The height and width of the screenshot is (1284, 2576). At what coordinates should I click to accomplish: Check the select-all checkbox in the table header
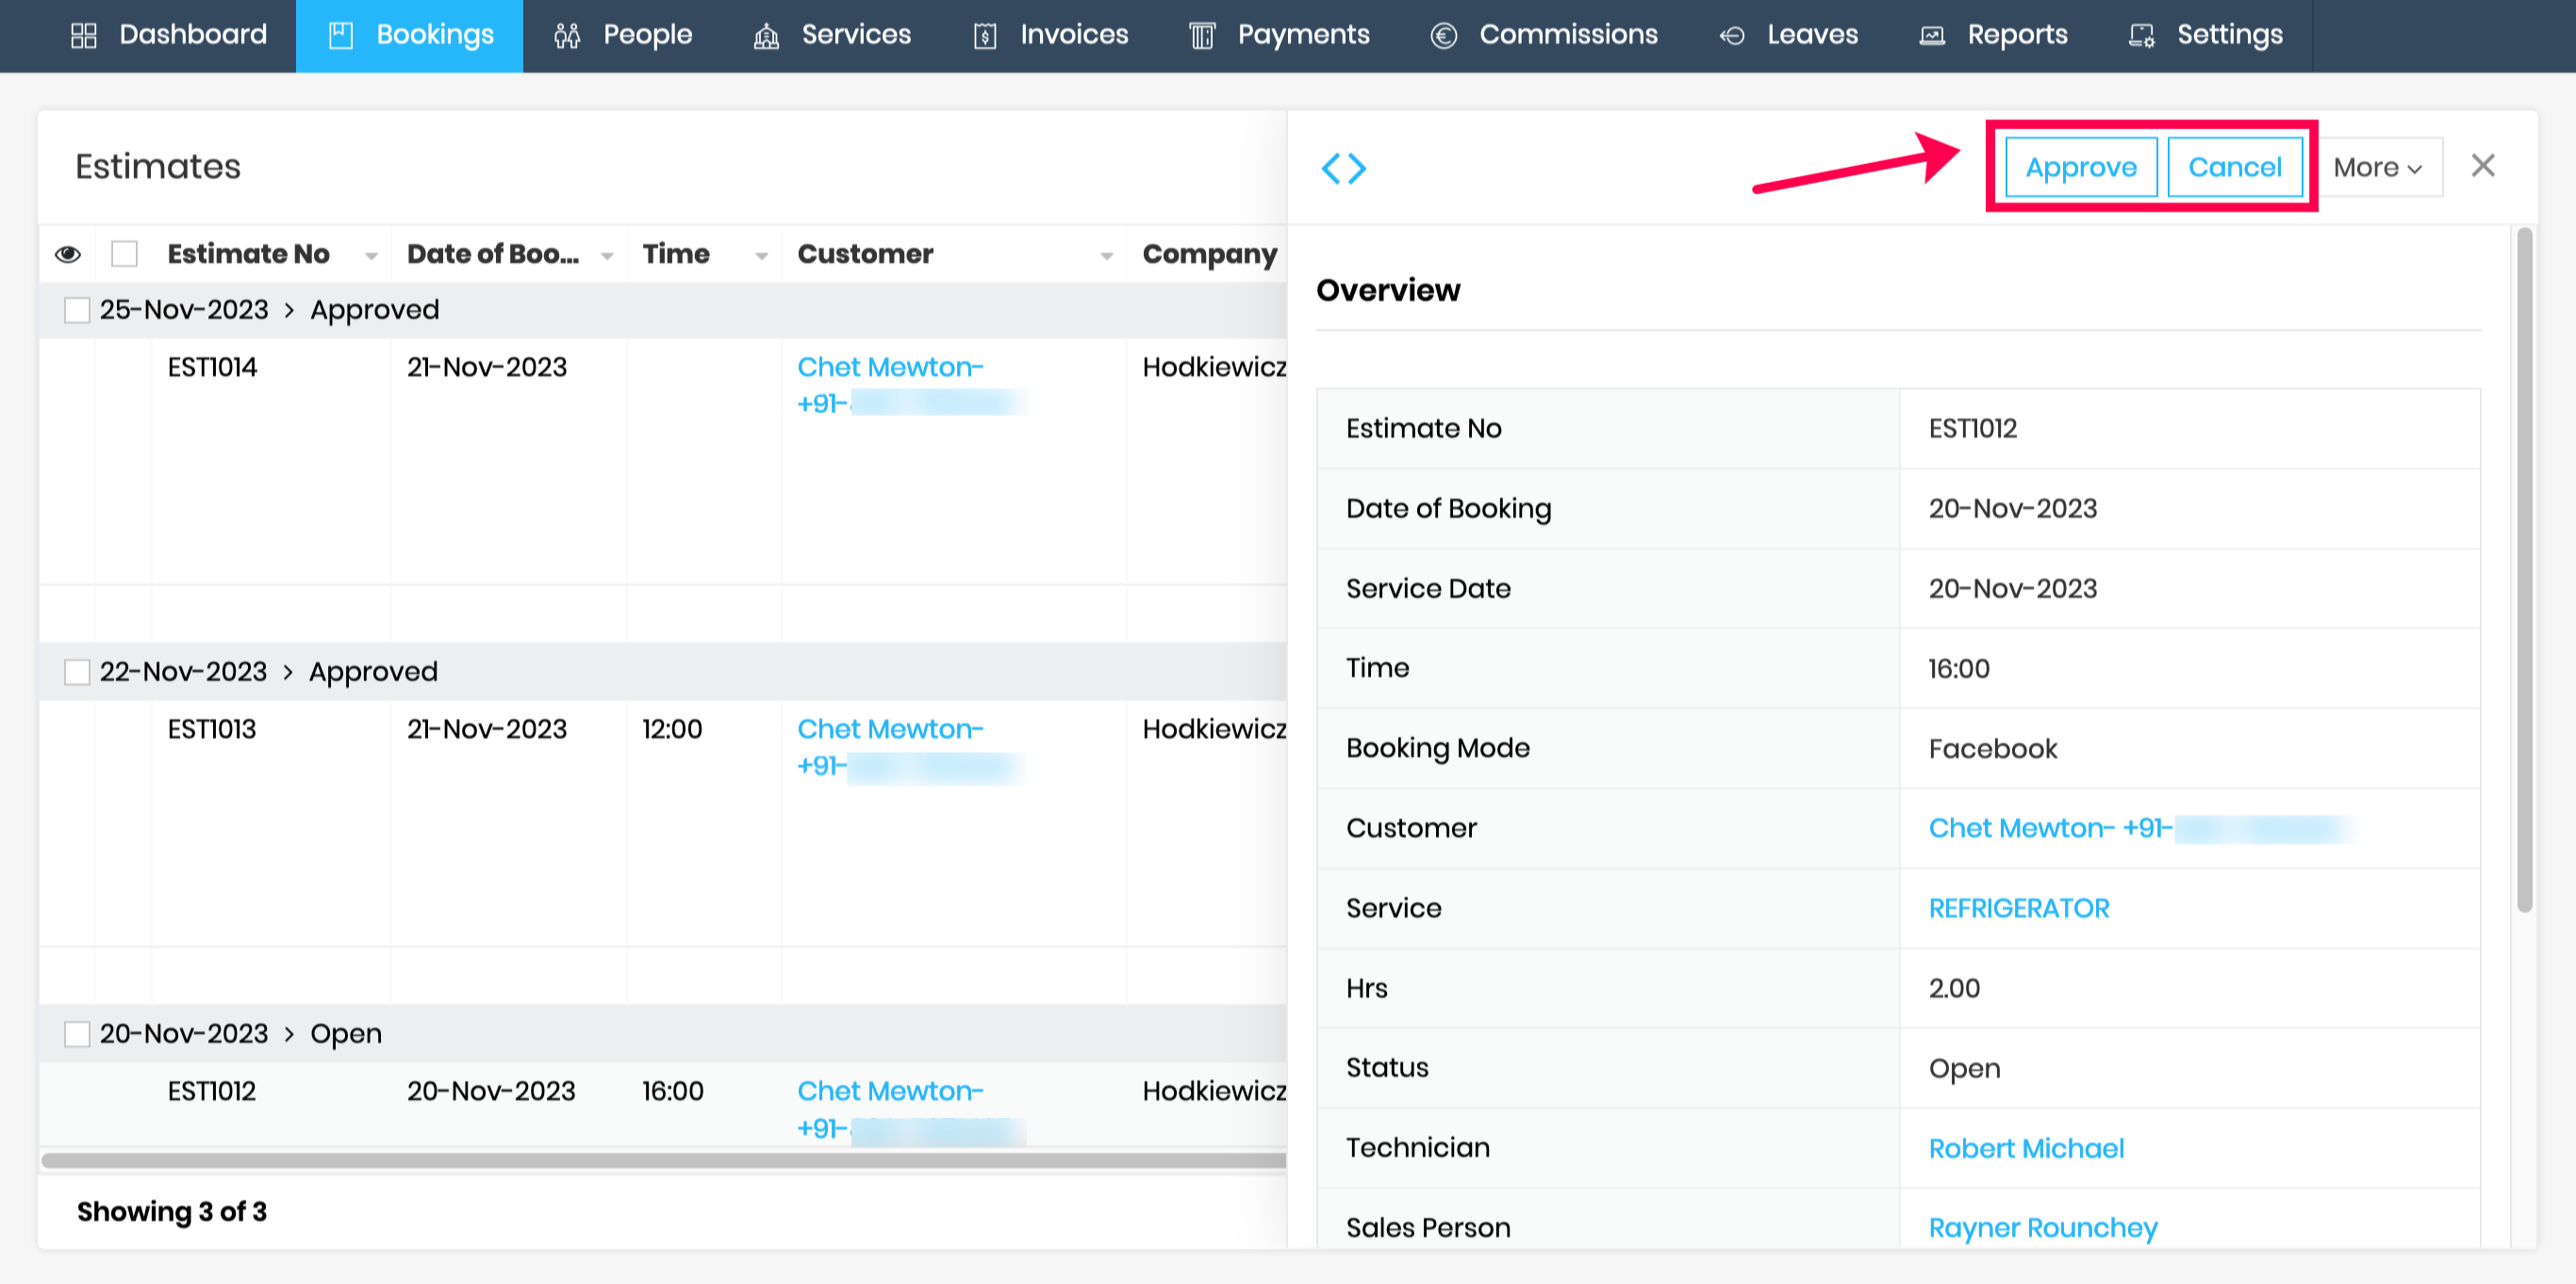pos(124,254)
